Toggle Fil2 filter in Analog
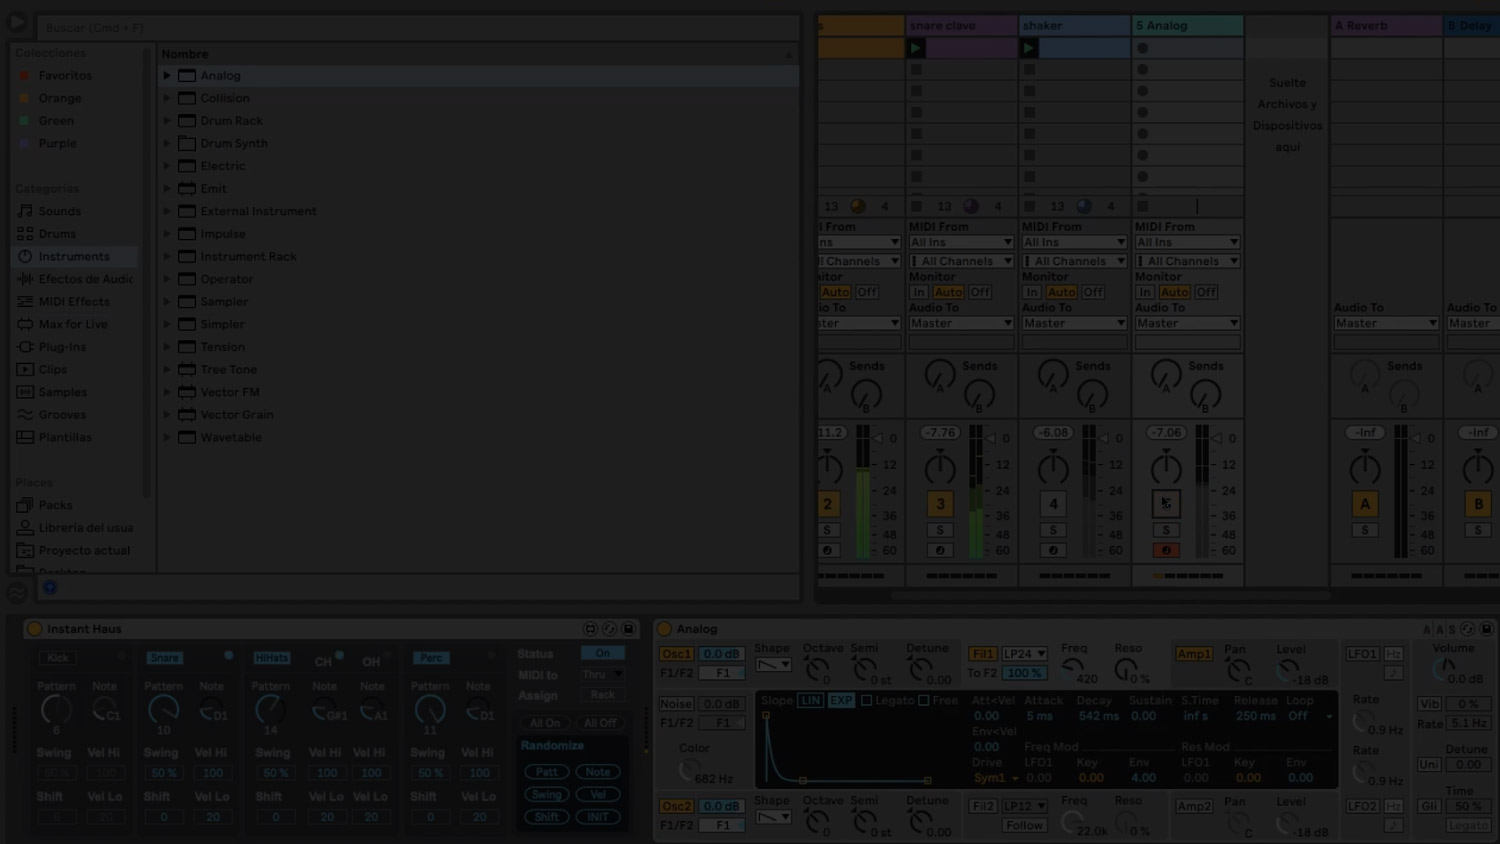Viewport: 1500px width, 844px height. point(983,806)
